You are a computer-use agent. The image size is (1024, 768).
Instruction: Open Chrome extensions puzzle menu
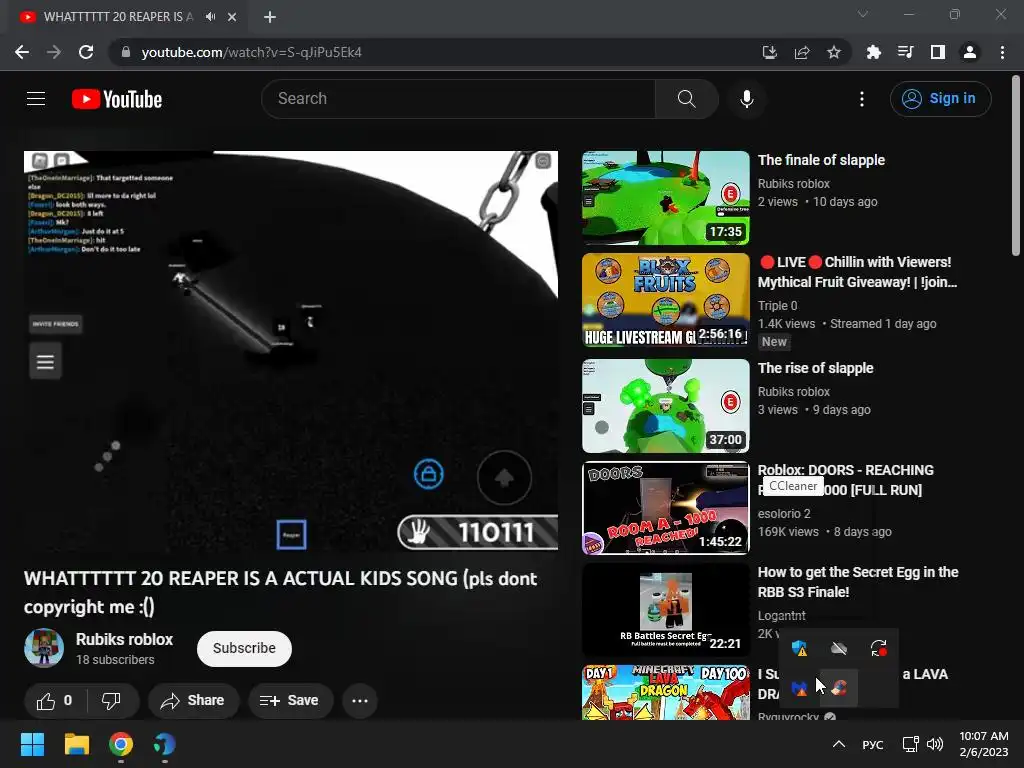(x=874, y=52)
